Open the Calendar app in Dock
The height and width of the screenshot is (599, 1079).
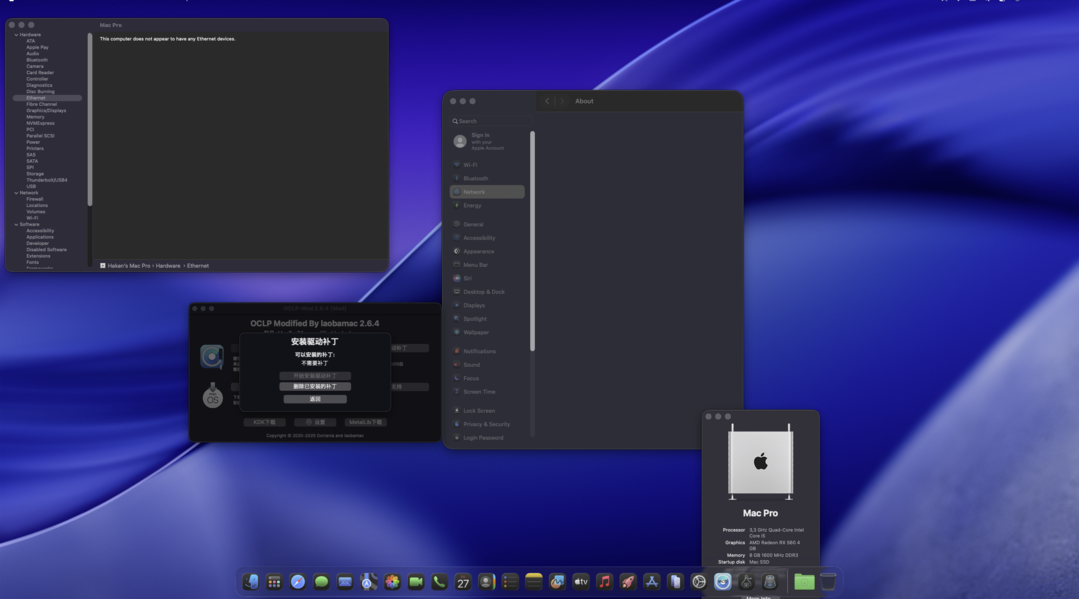point(463,582)
